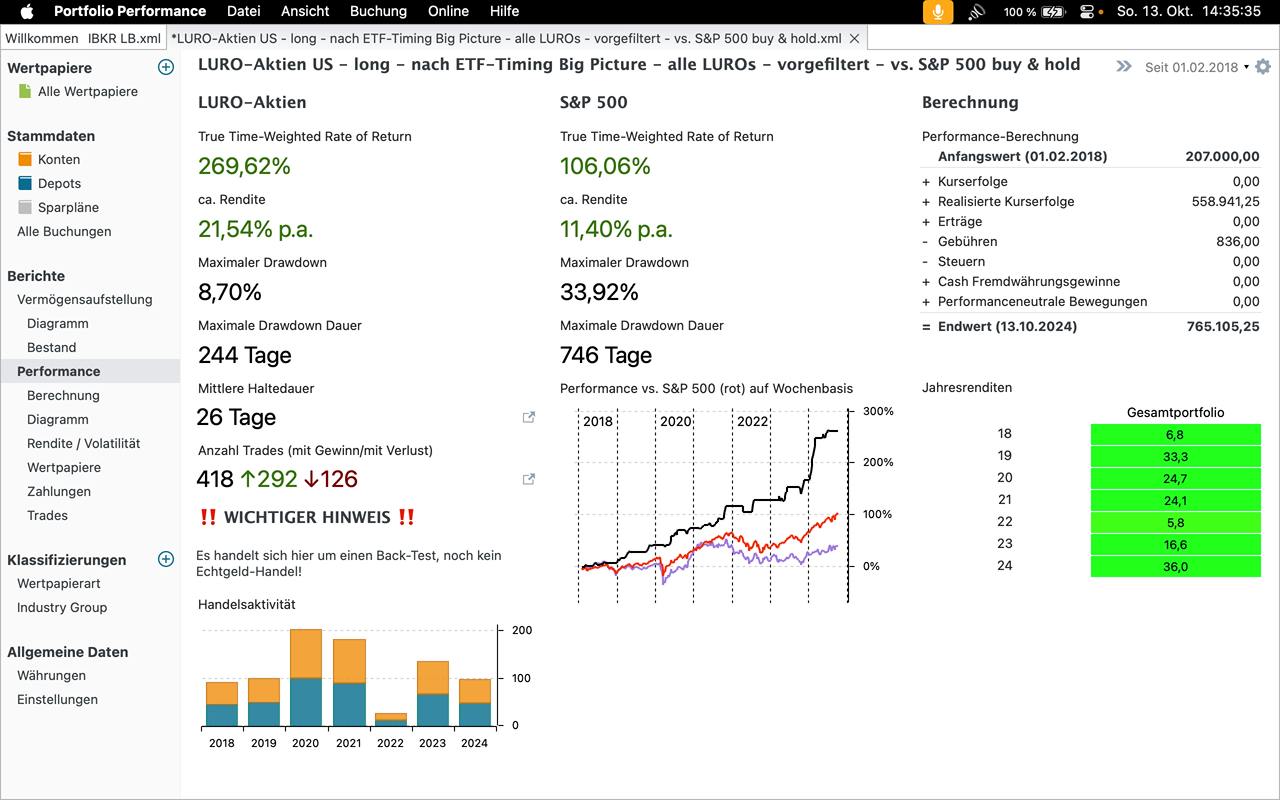
Task: Click the orange microphone icon in the menu bar
Action: (938, 12)
